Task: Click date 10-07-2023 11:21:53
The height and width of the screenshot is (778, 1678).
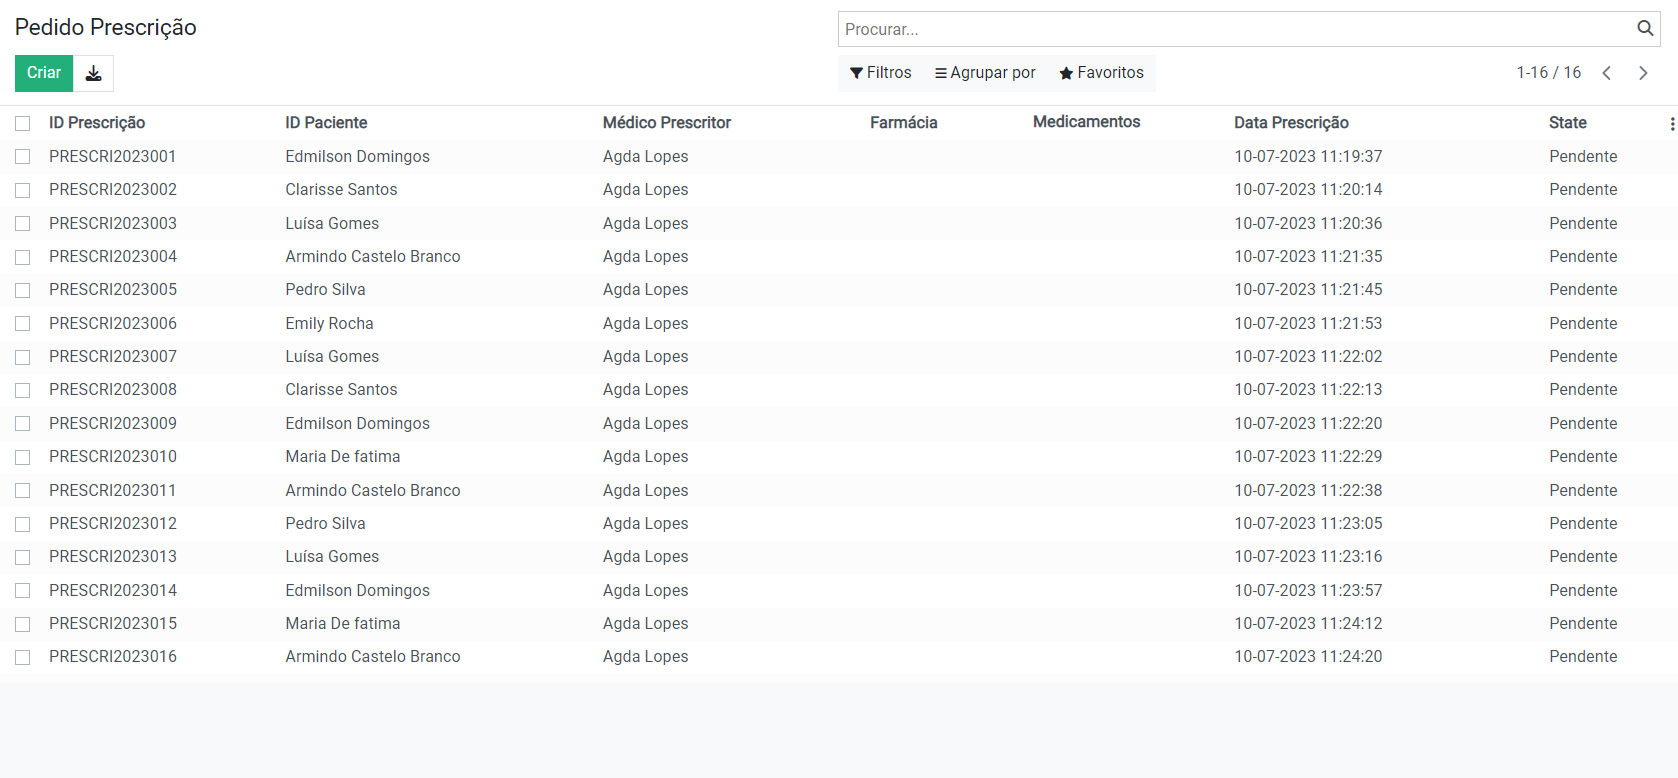Action: 1308,323
